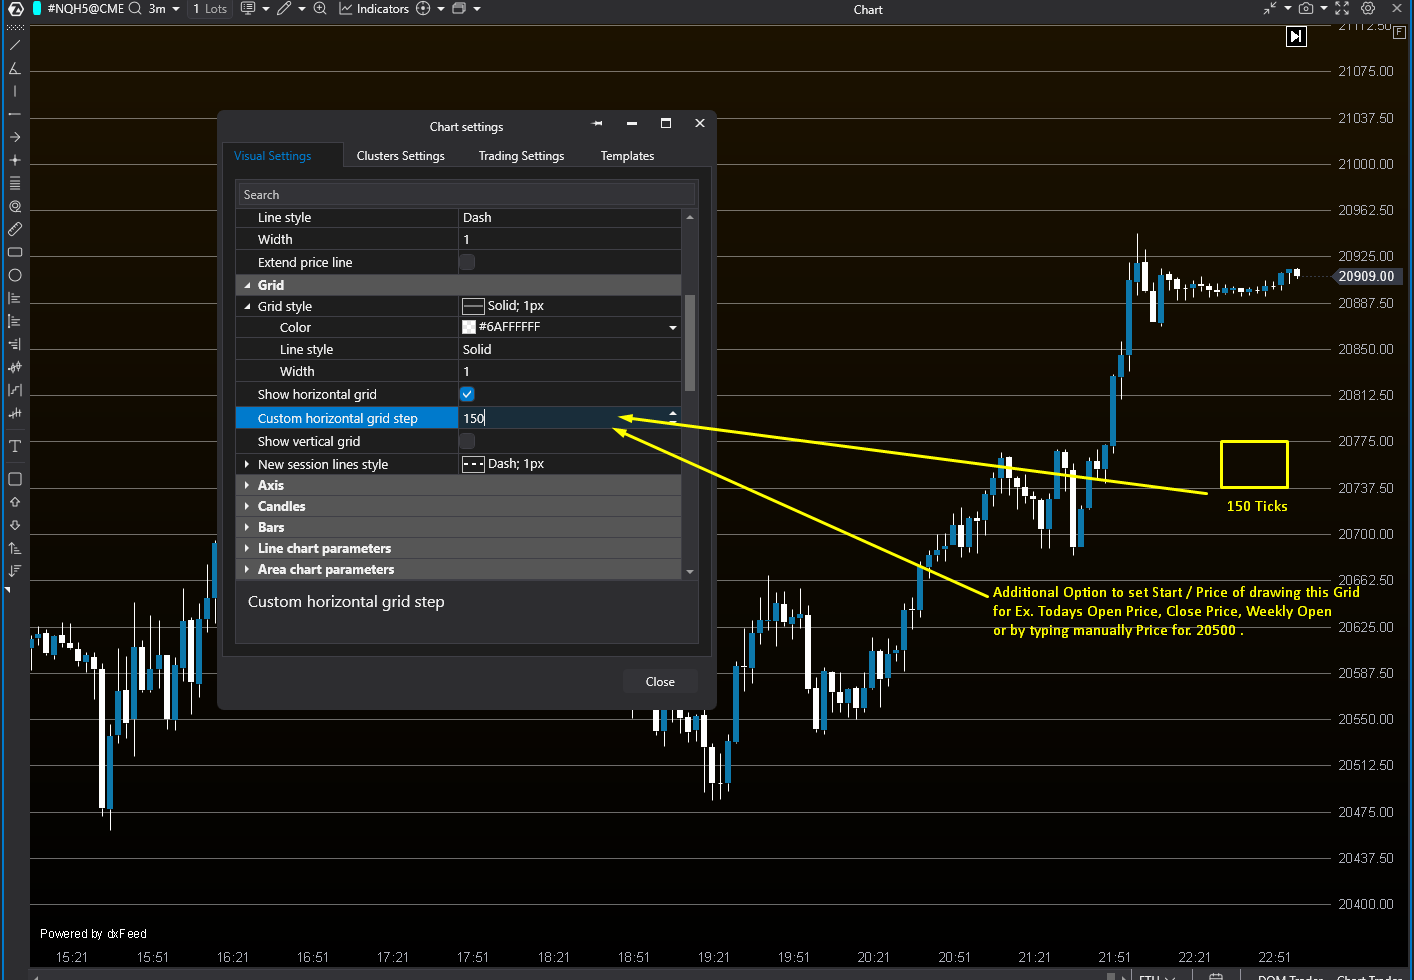Select the Text tool in drawing sidebar

pos(14,446)
